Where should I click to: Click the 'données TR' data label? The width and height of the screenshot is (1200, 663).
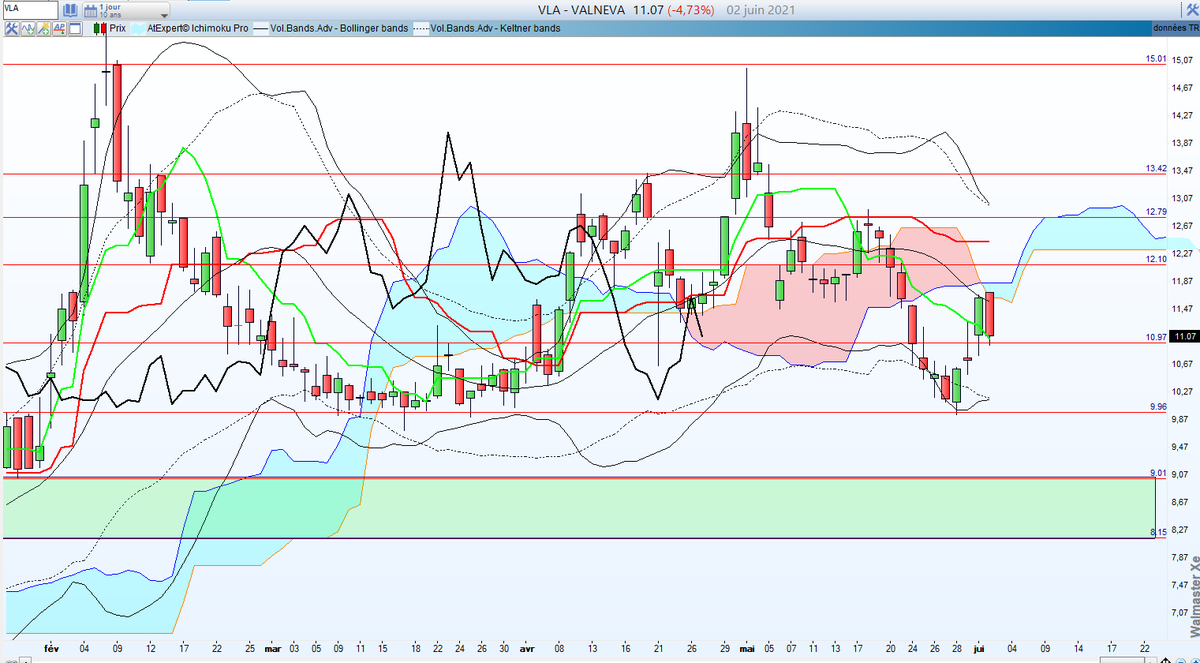click(x=1175, y=28)
